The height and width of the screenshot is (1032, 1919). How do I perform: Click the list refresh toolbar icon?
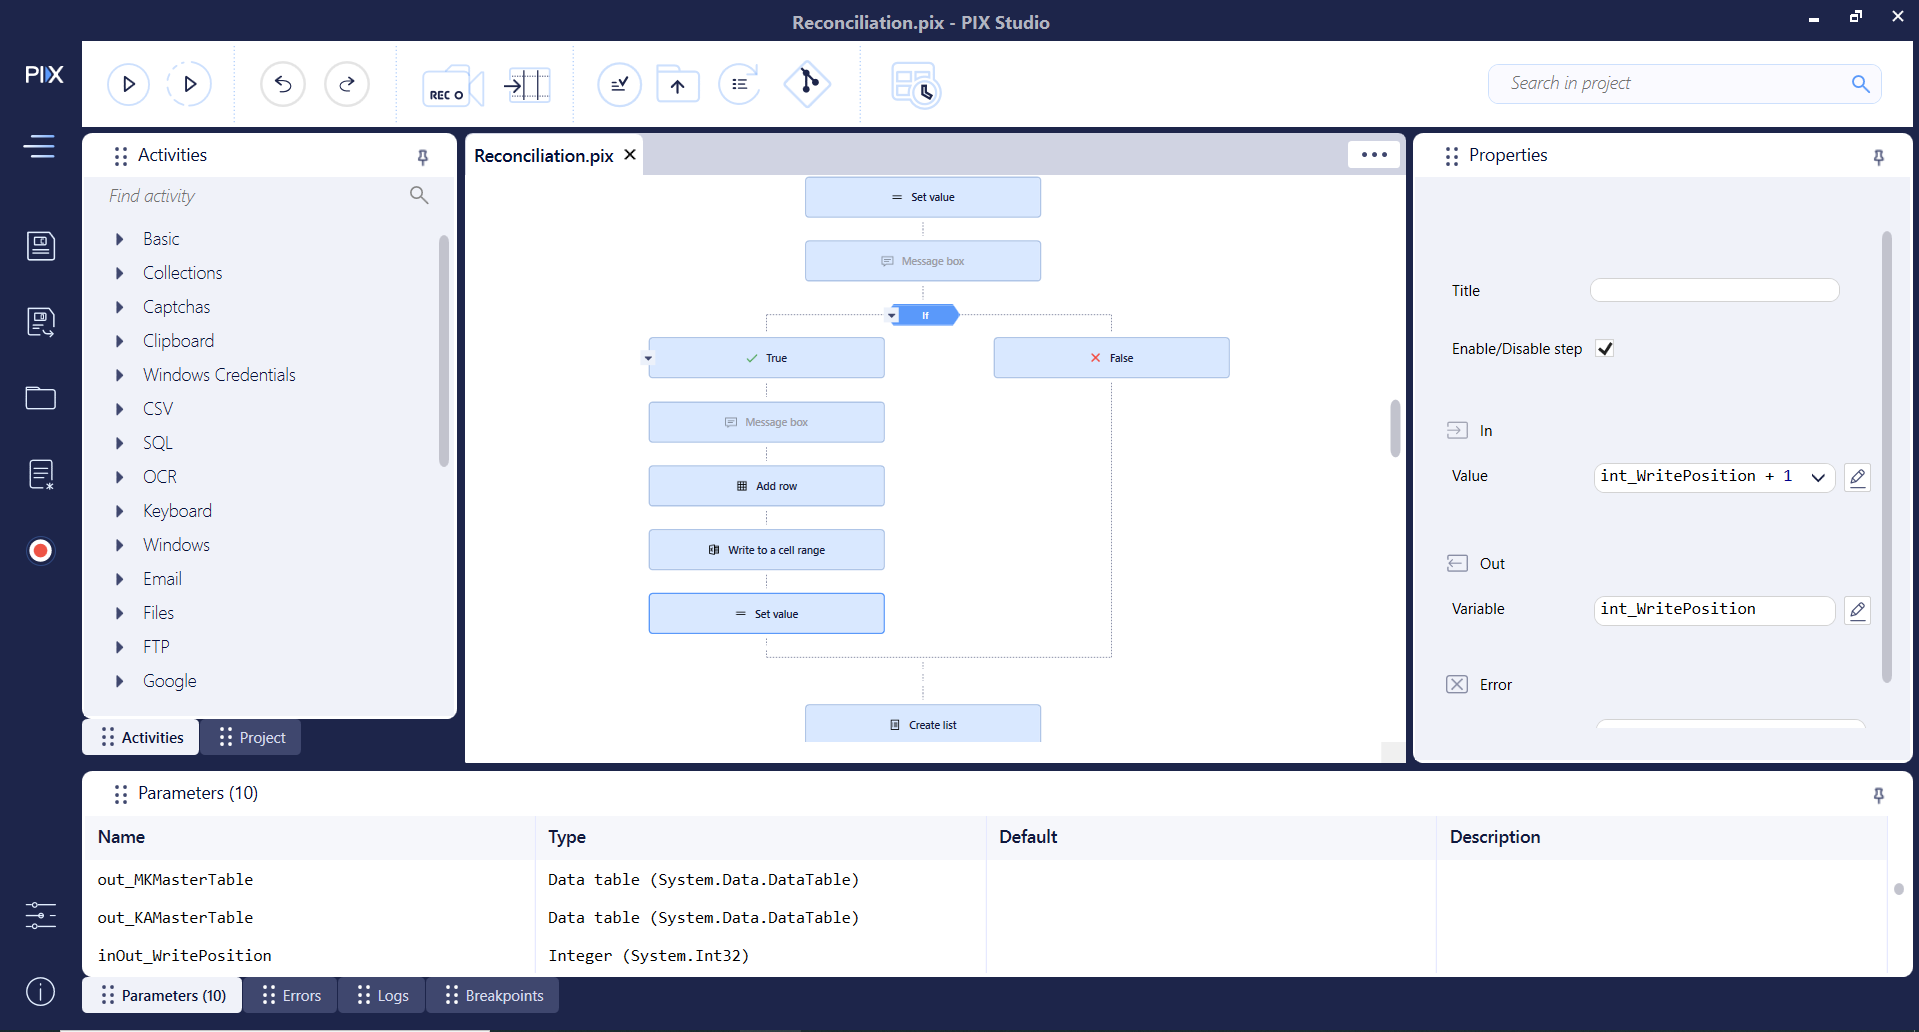coord(740,84)
